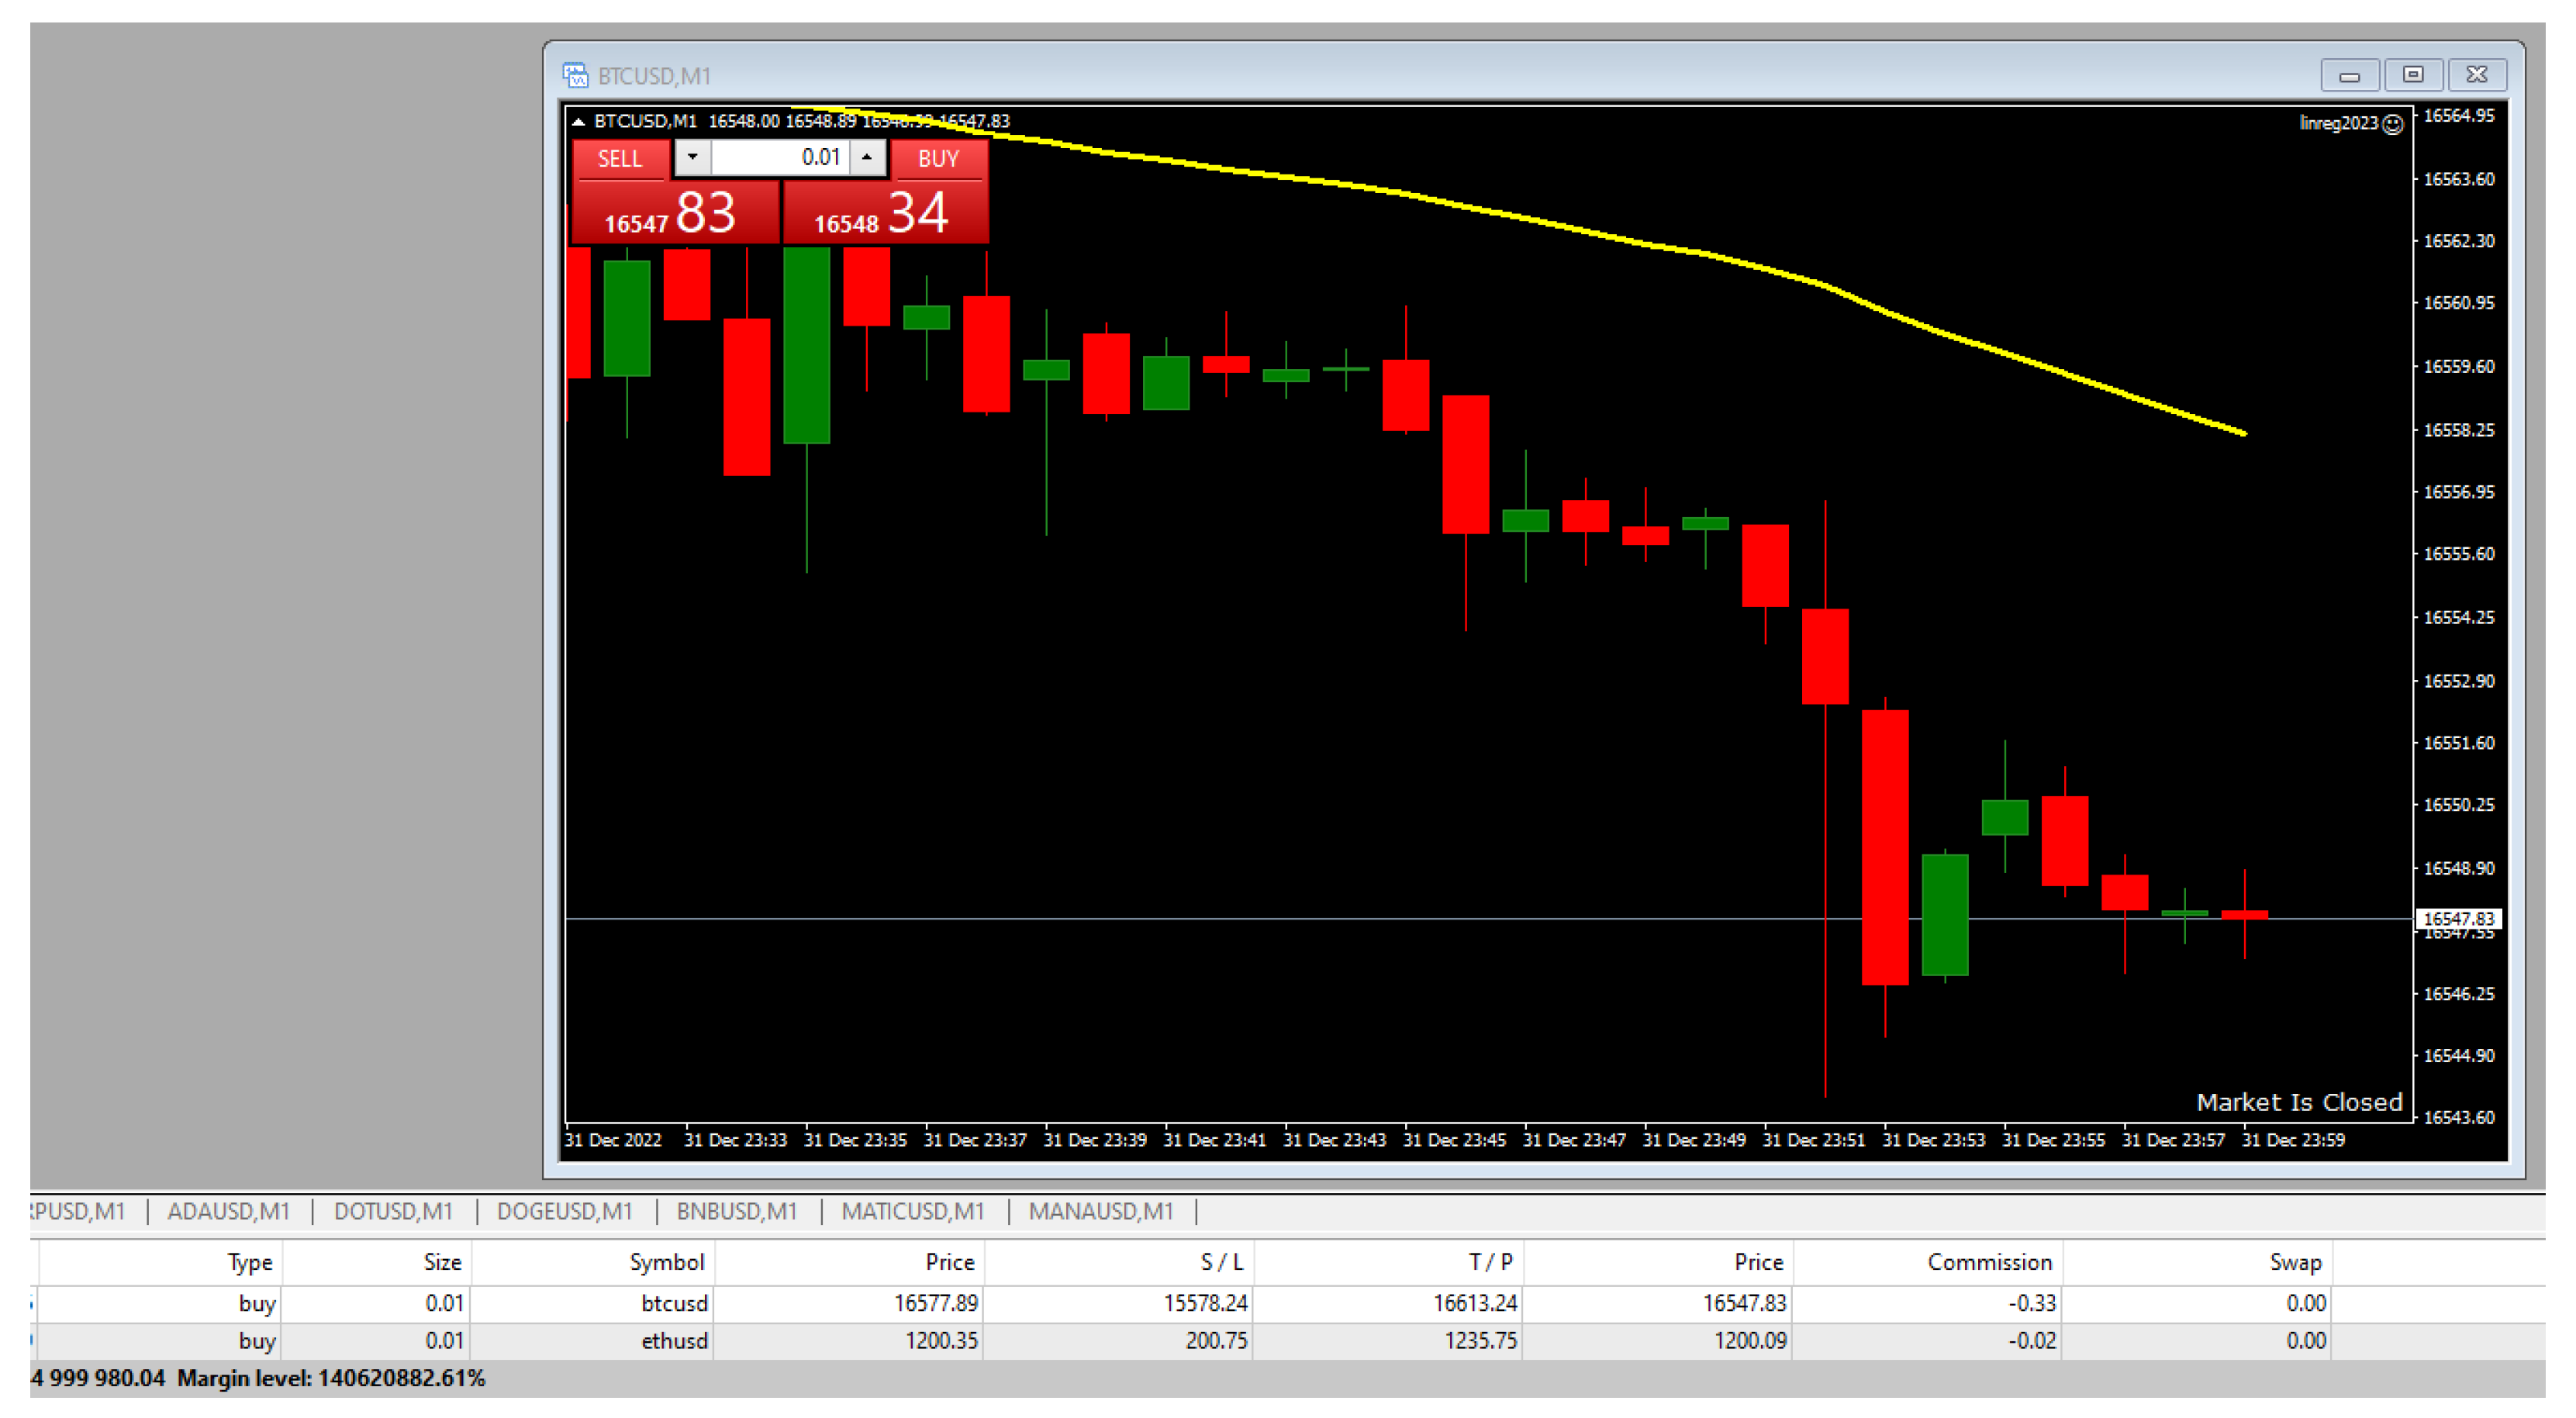Open the lot volume dropdown arrow
The height and width of the screenshot is (1418, 2576).
692,158
